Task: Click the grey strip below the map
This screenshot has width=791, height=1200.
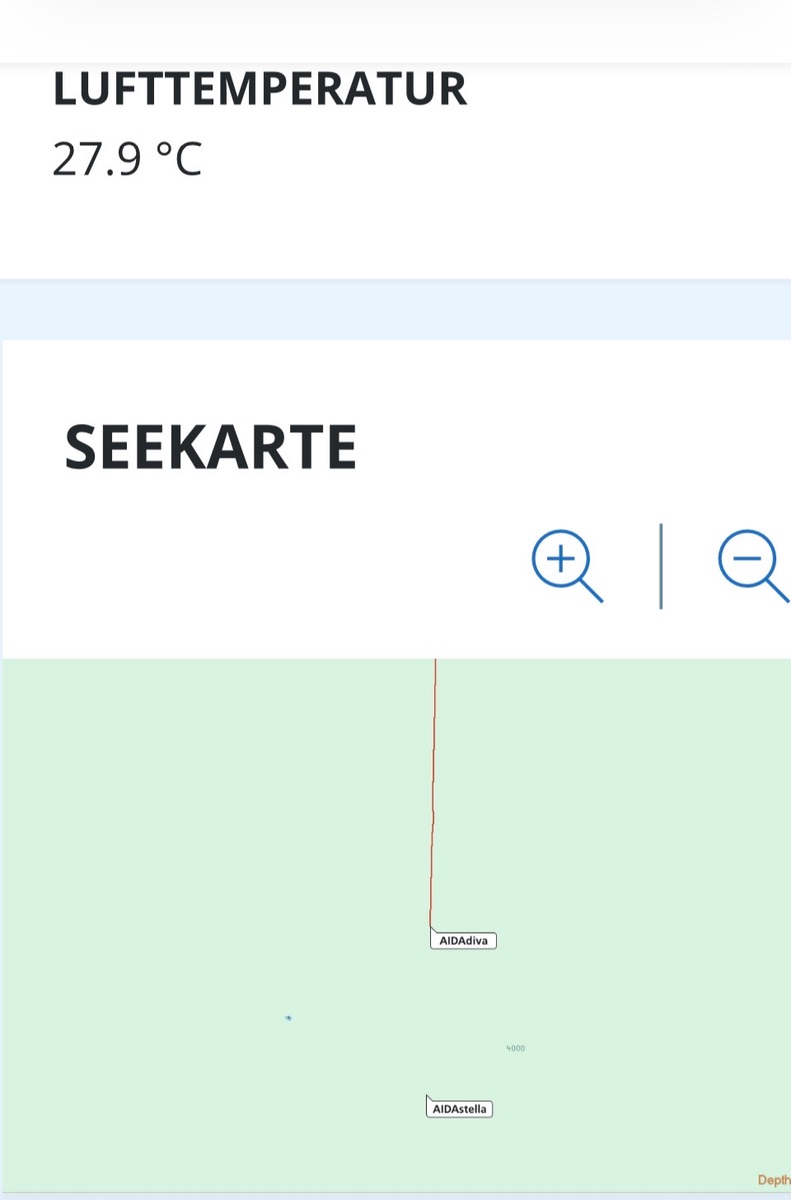Action: click(395, 1196)
